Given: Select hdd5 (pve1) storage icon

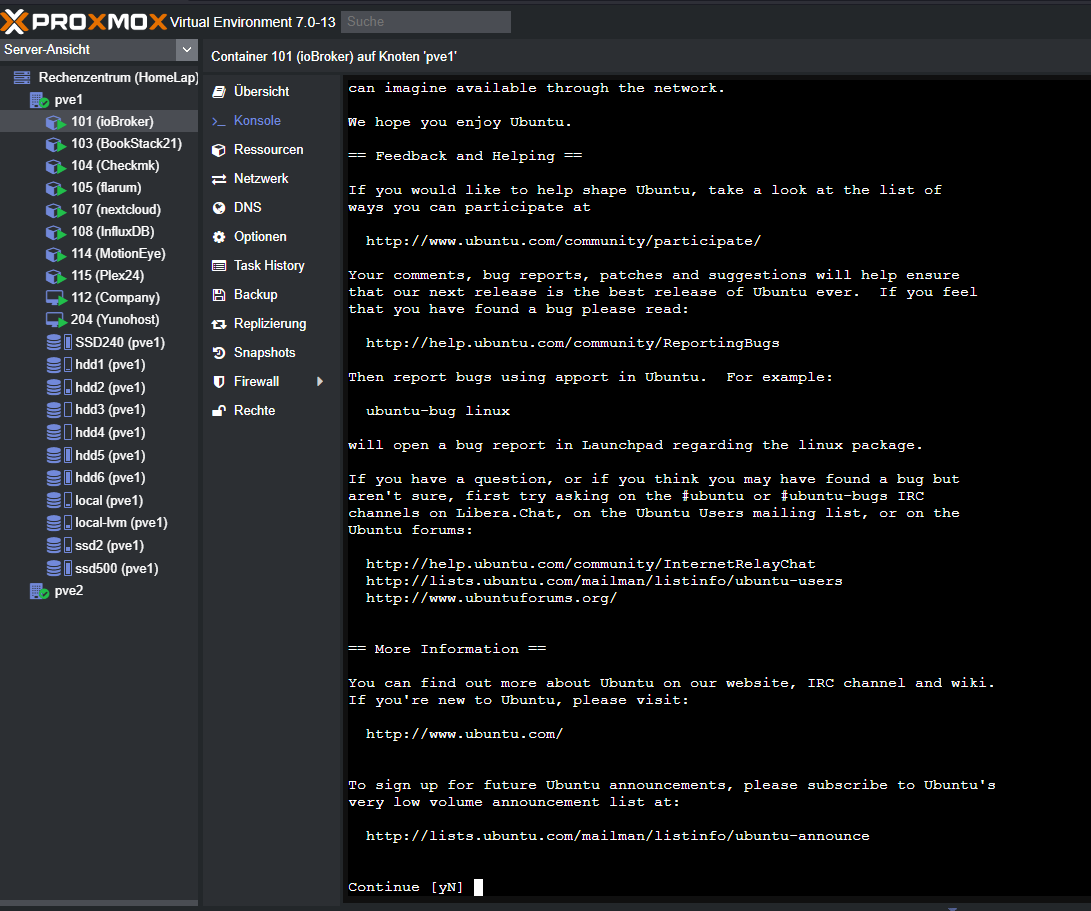Looking at the screenshot, I should click(59, 456).
